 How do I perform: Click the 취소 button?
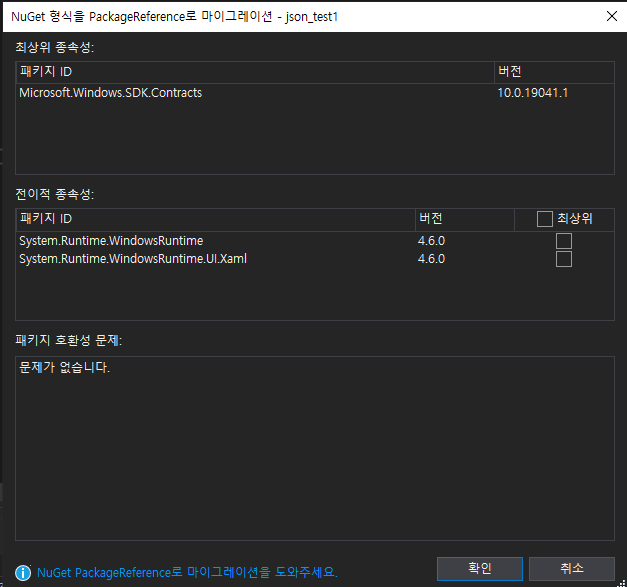point(571,568)
